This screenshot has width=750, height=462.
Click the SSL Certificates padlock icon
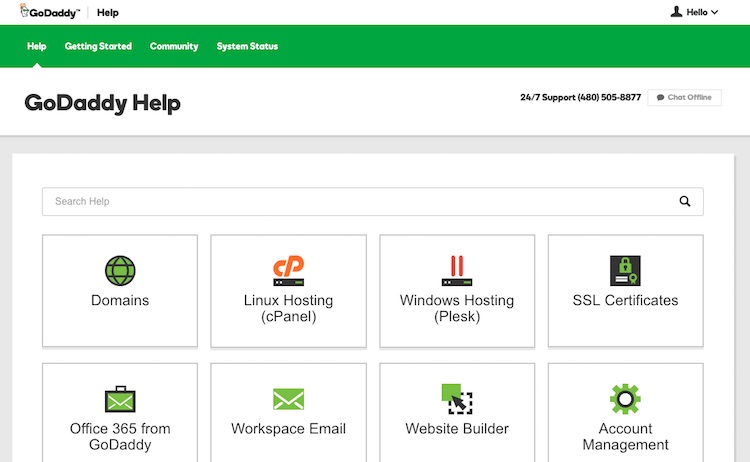click(625, 271)
